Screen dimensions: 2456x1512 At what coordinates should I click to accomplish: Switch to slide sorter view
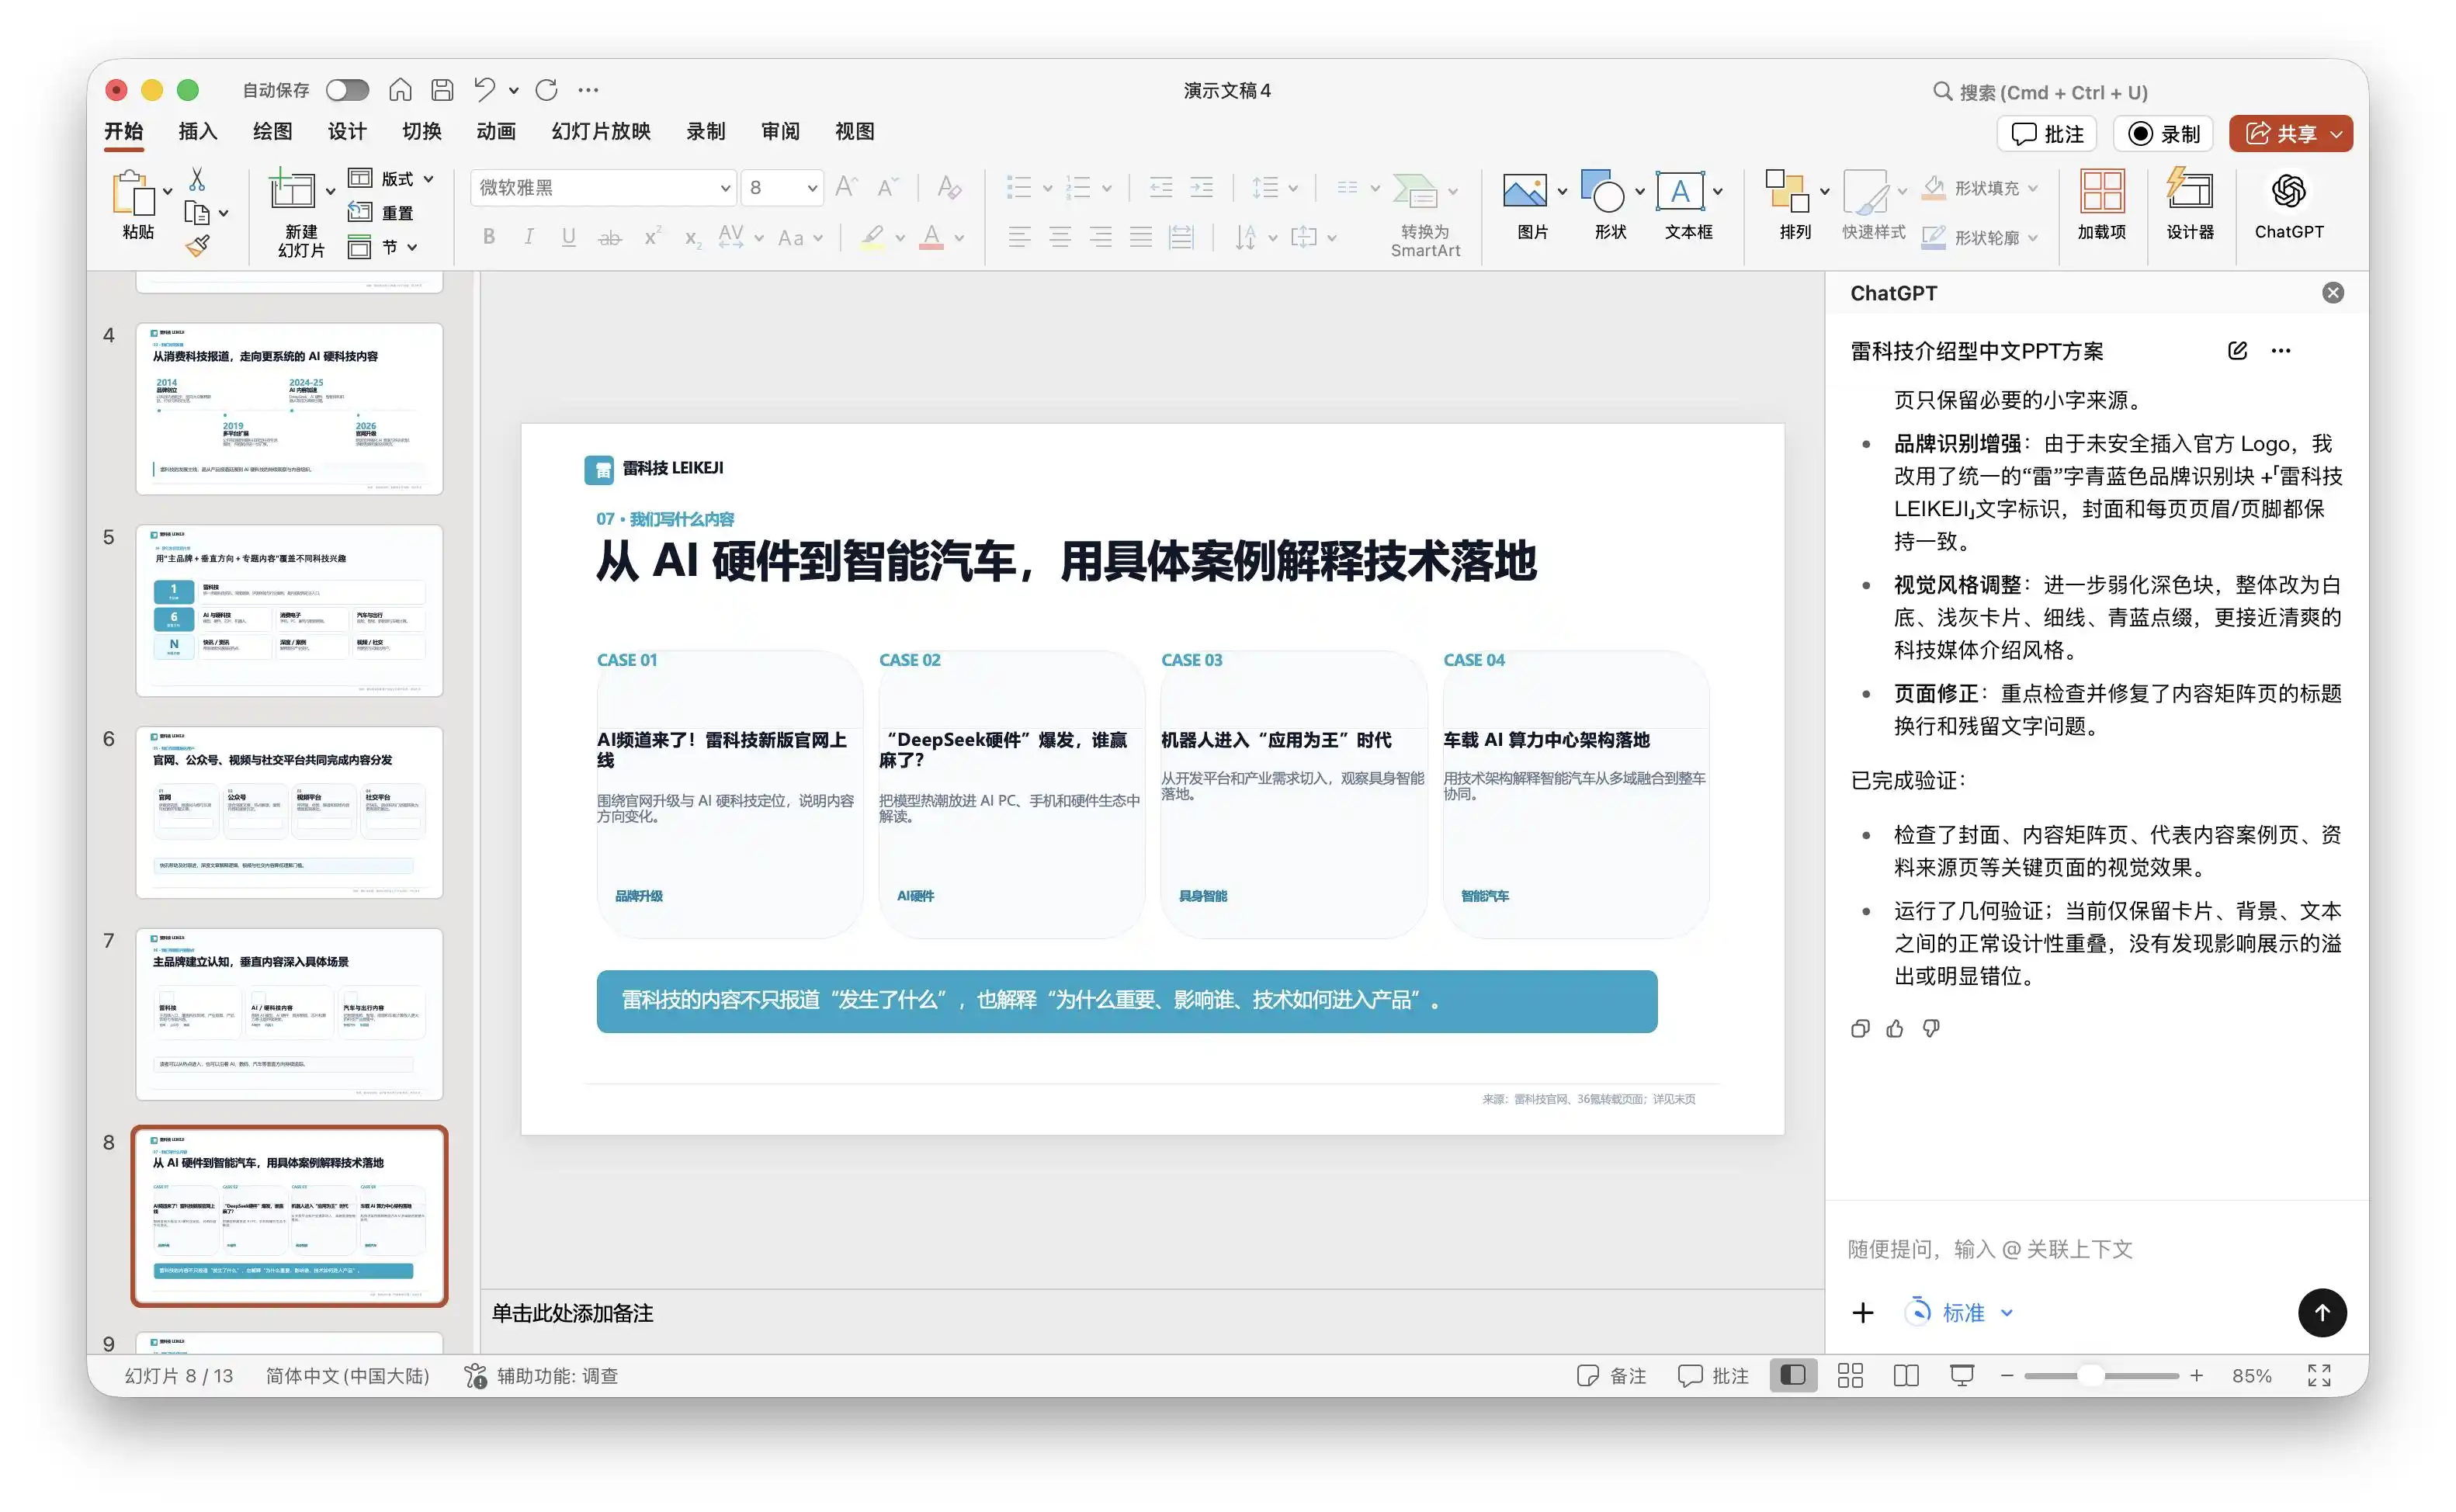click(x=1850, y=1376)
